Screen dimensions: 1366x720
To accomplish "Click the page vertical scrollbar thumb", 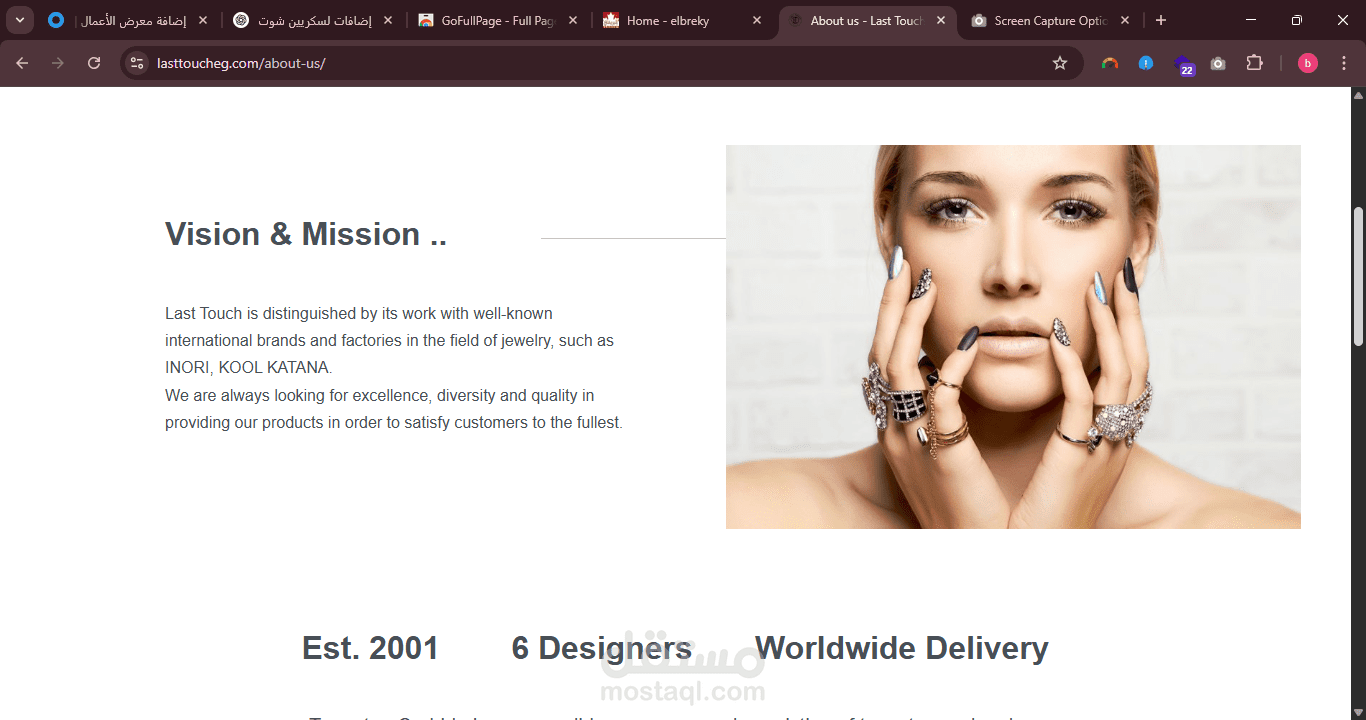I will pyautogui.click(x=1358, y=276).
